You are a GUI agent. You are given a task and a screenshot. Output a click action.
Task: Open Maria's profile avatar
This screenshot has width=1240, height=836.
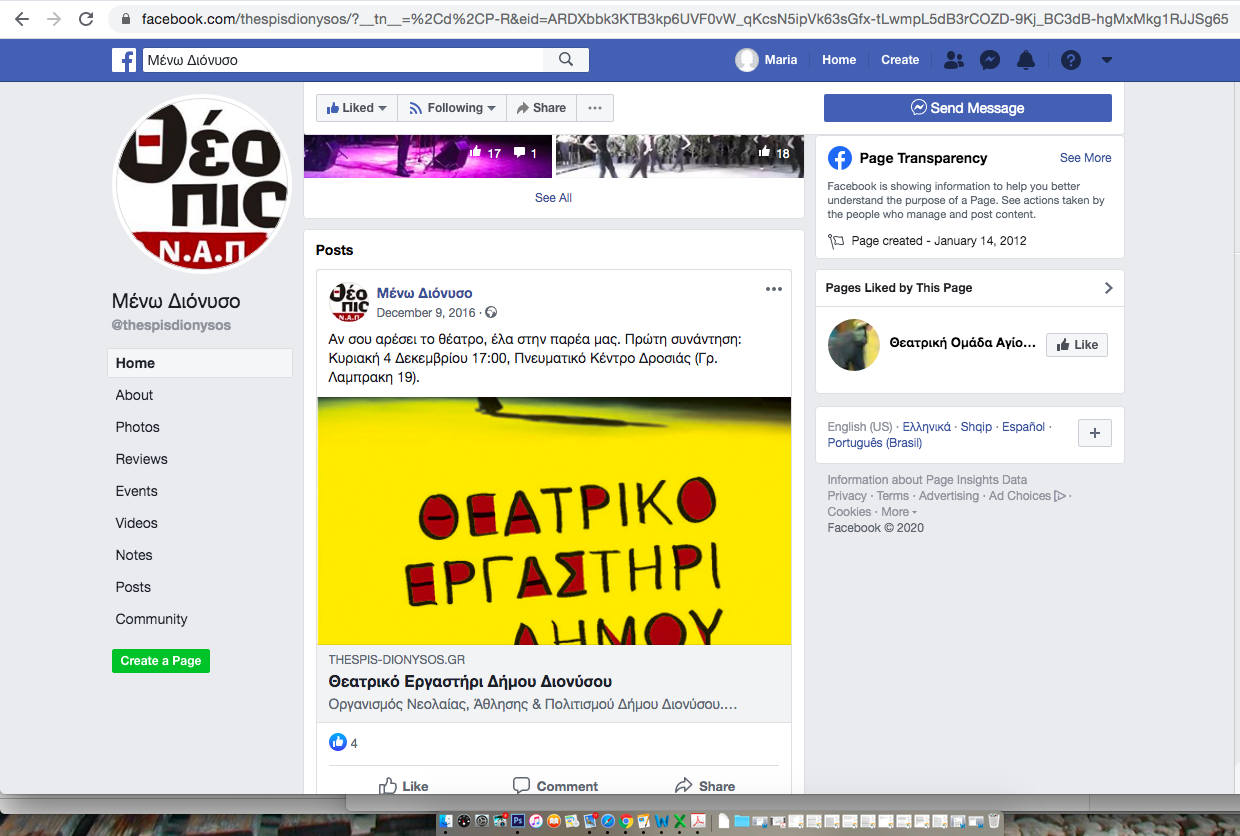point(747,60)
